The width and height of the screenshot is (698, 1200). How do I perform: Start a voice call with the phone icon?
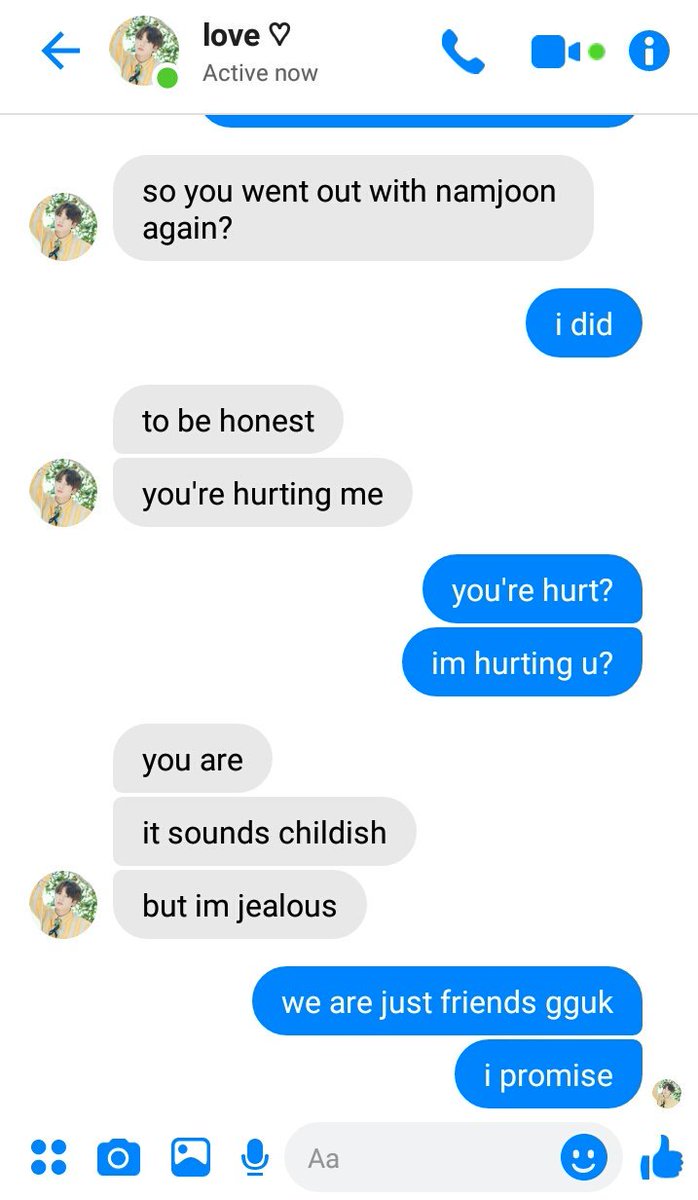[x=463, y=51]
